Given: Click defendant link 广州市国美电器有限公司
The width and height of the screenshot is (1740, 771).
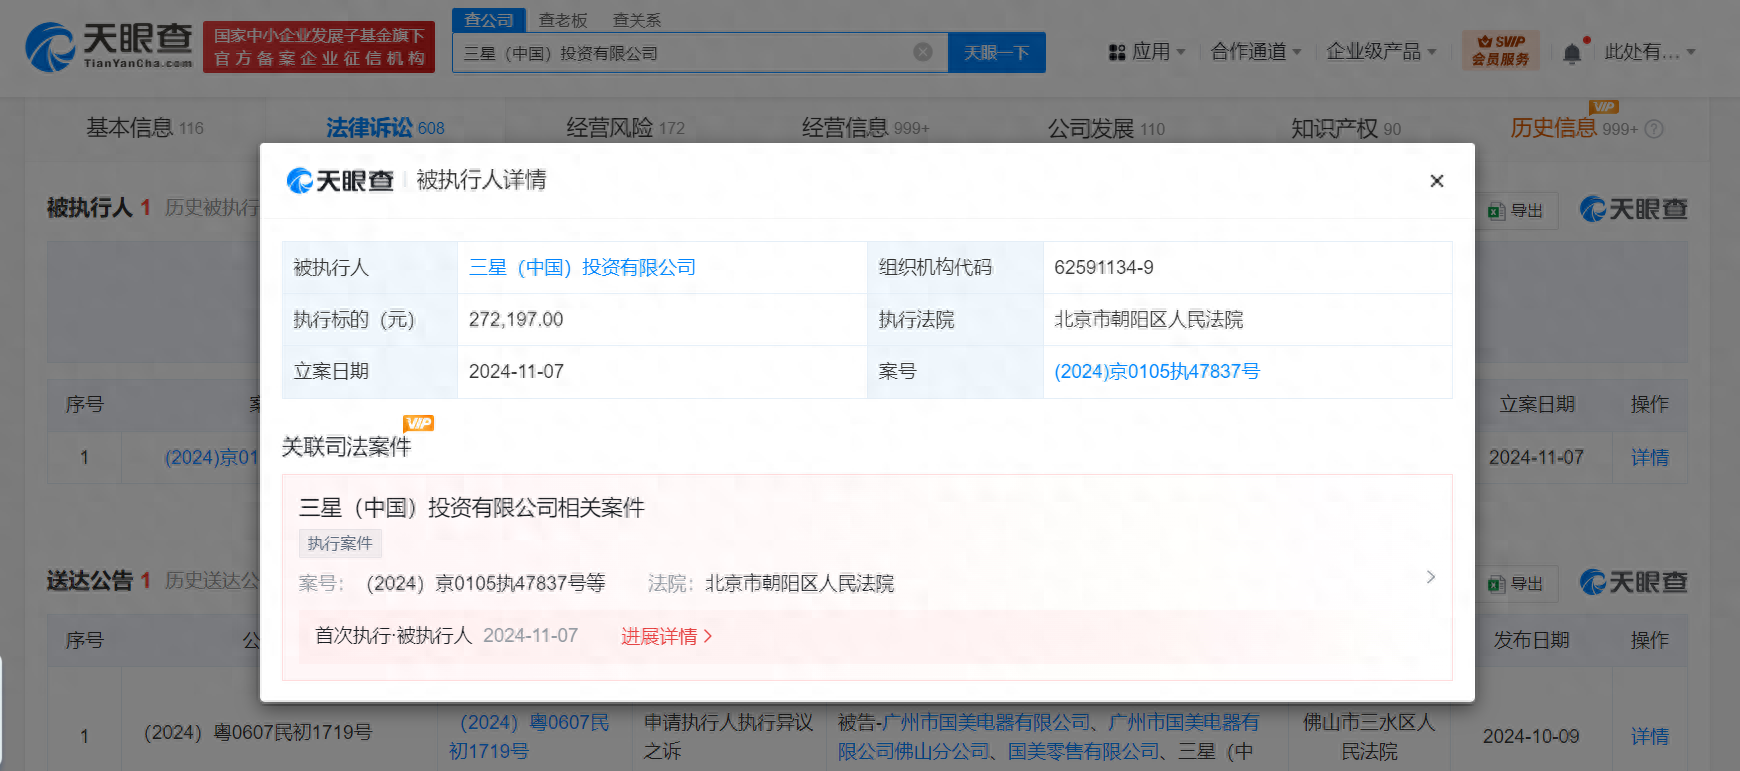Looking at the screenshot, I should click(985, 722).
